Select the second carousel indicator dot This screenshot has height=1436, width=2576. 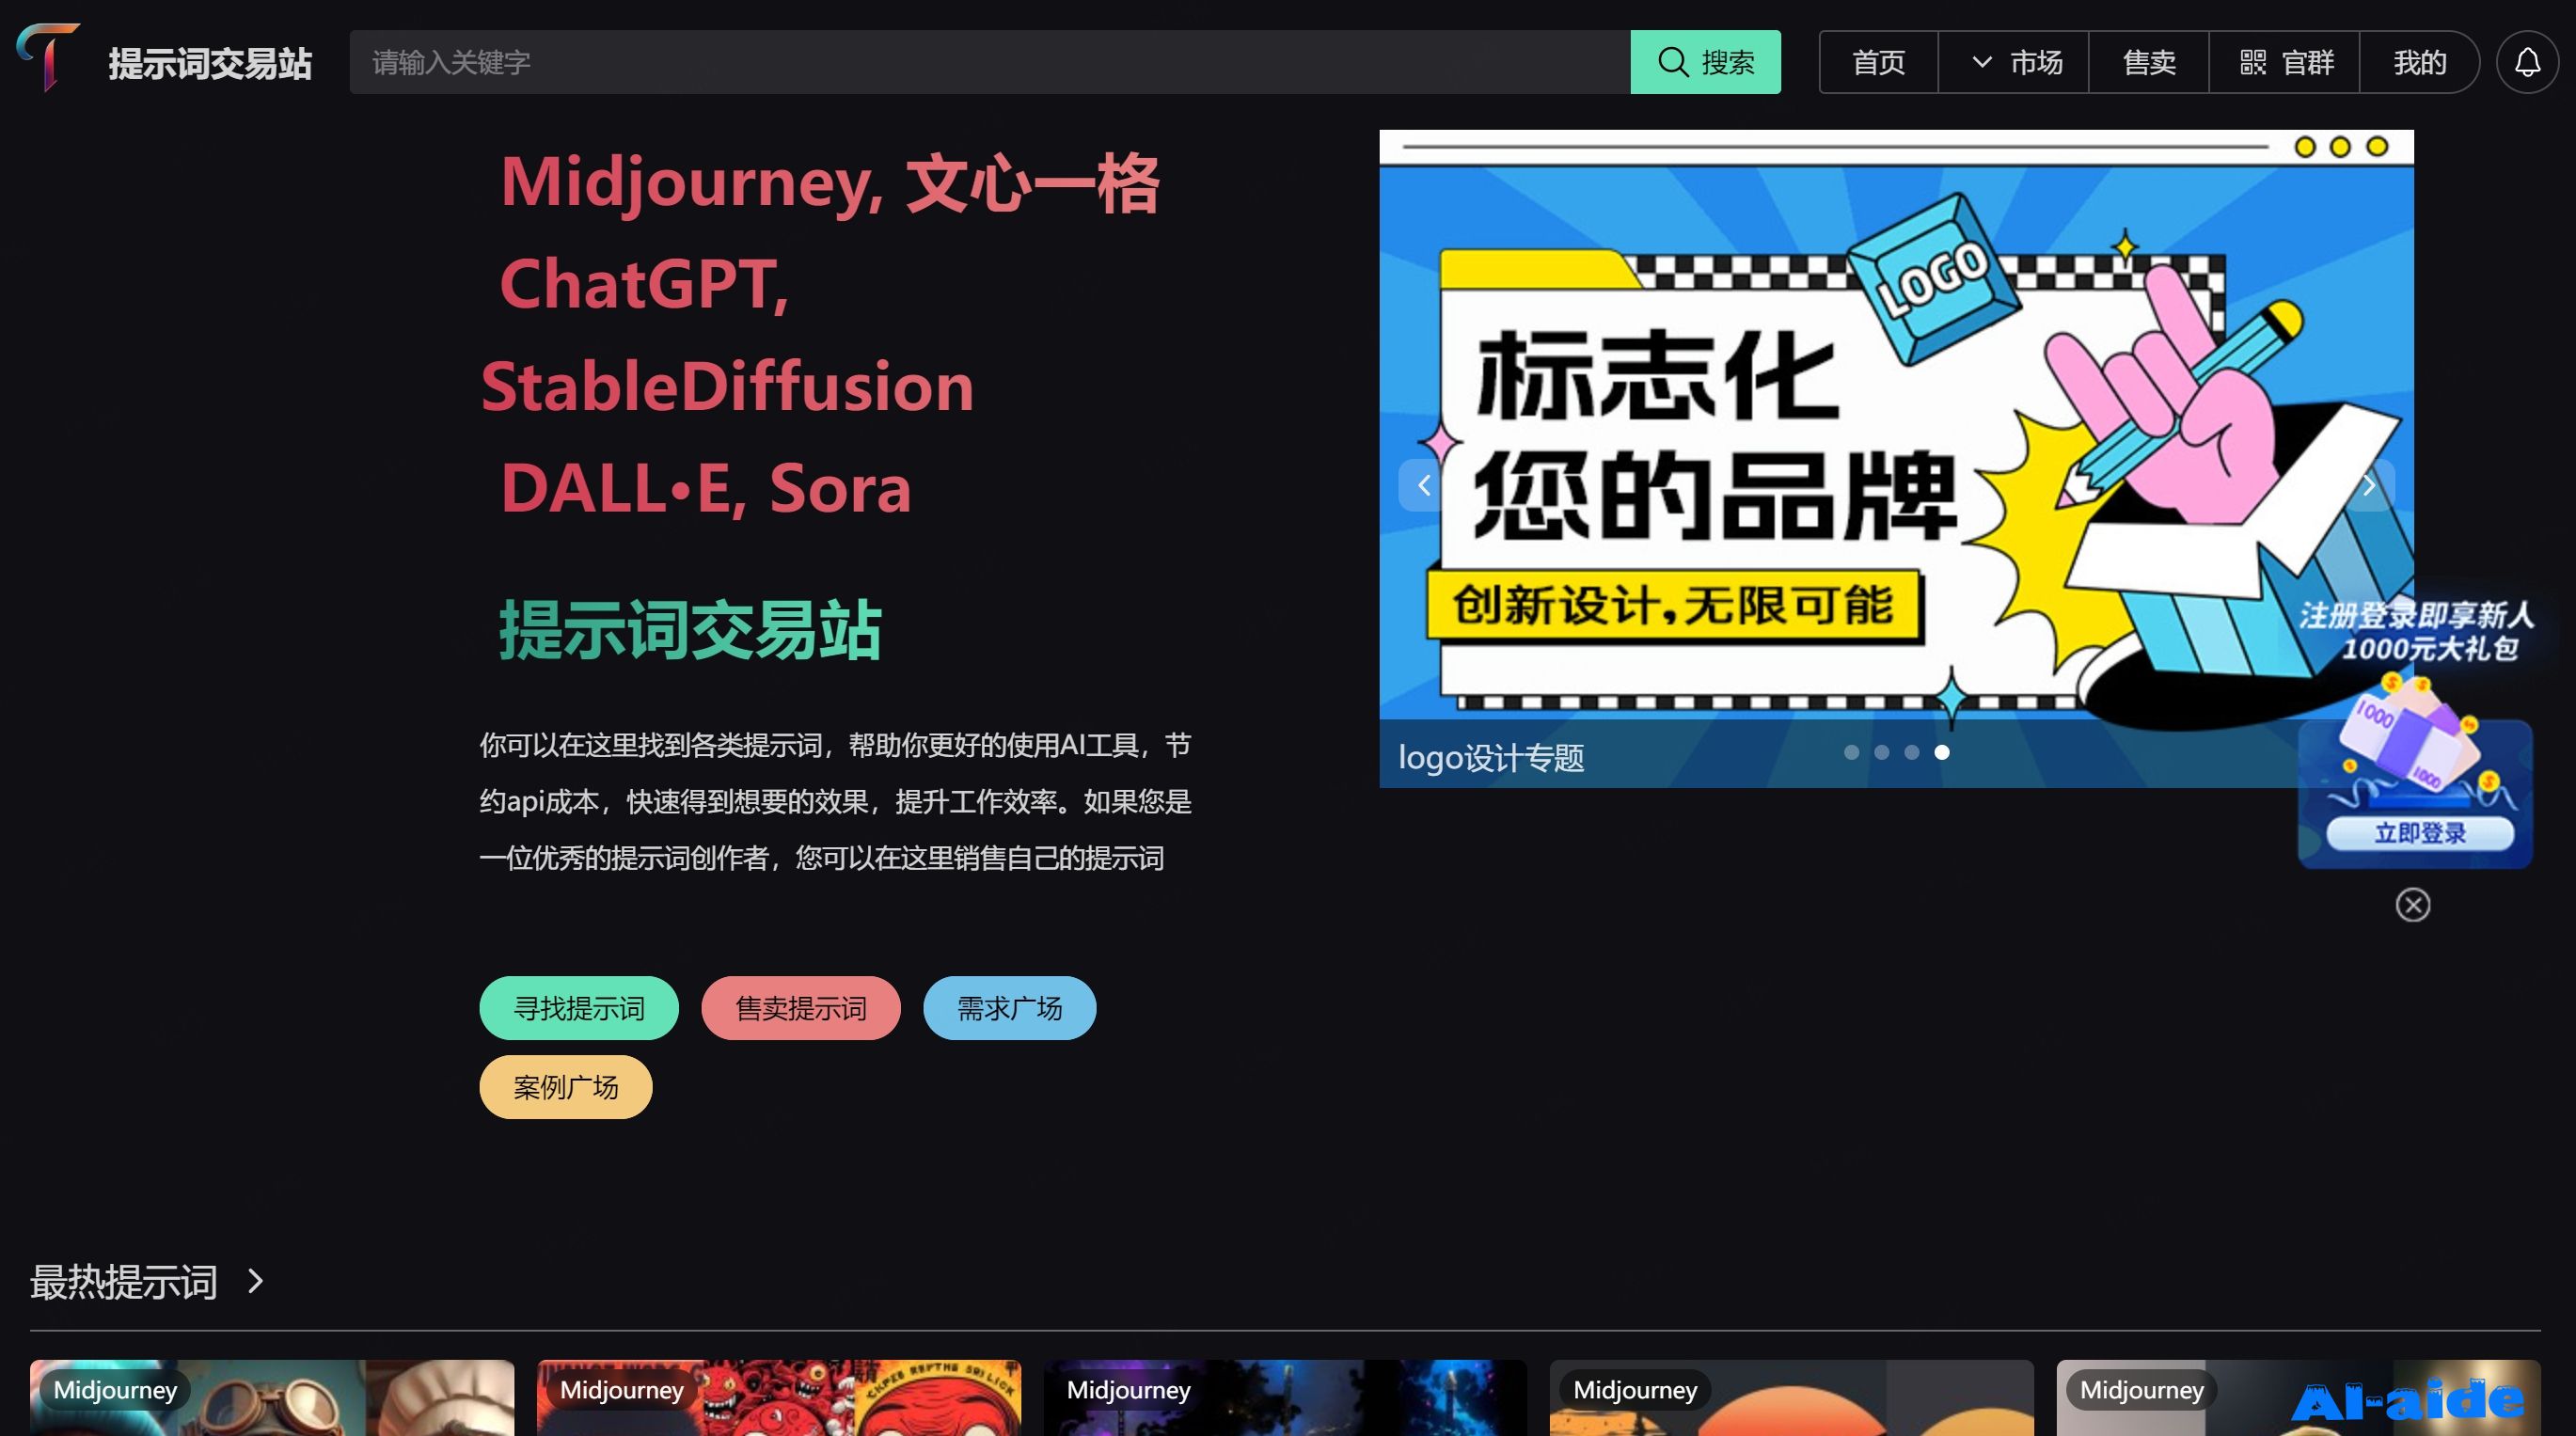pyautogui.click(x=1881, y=752)
